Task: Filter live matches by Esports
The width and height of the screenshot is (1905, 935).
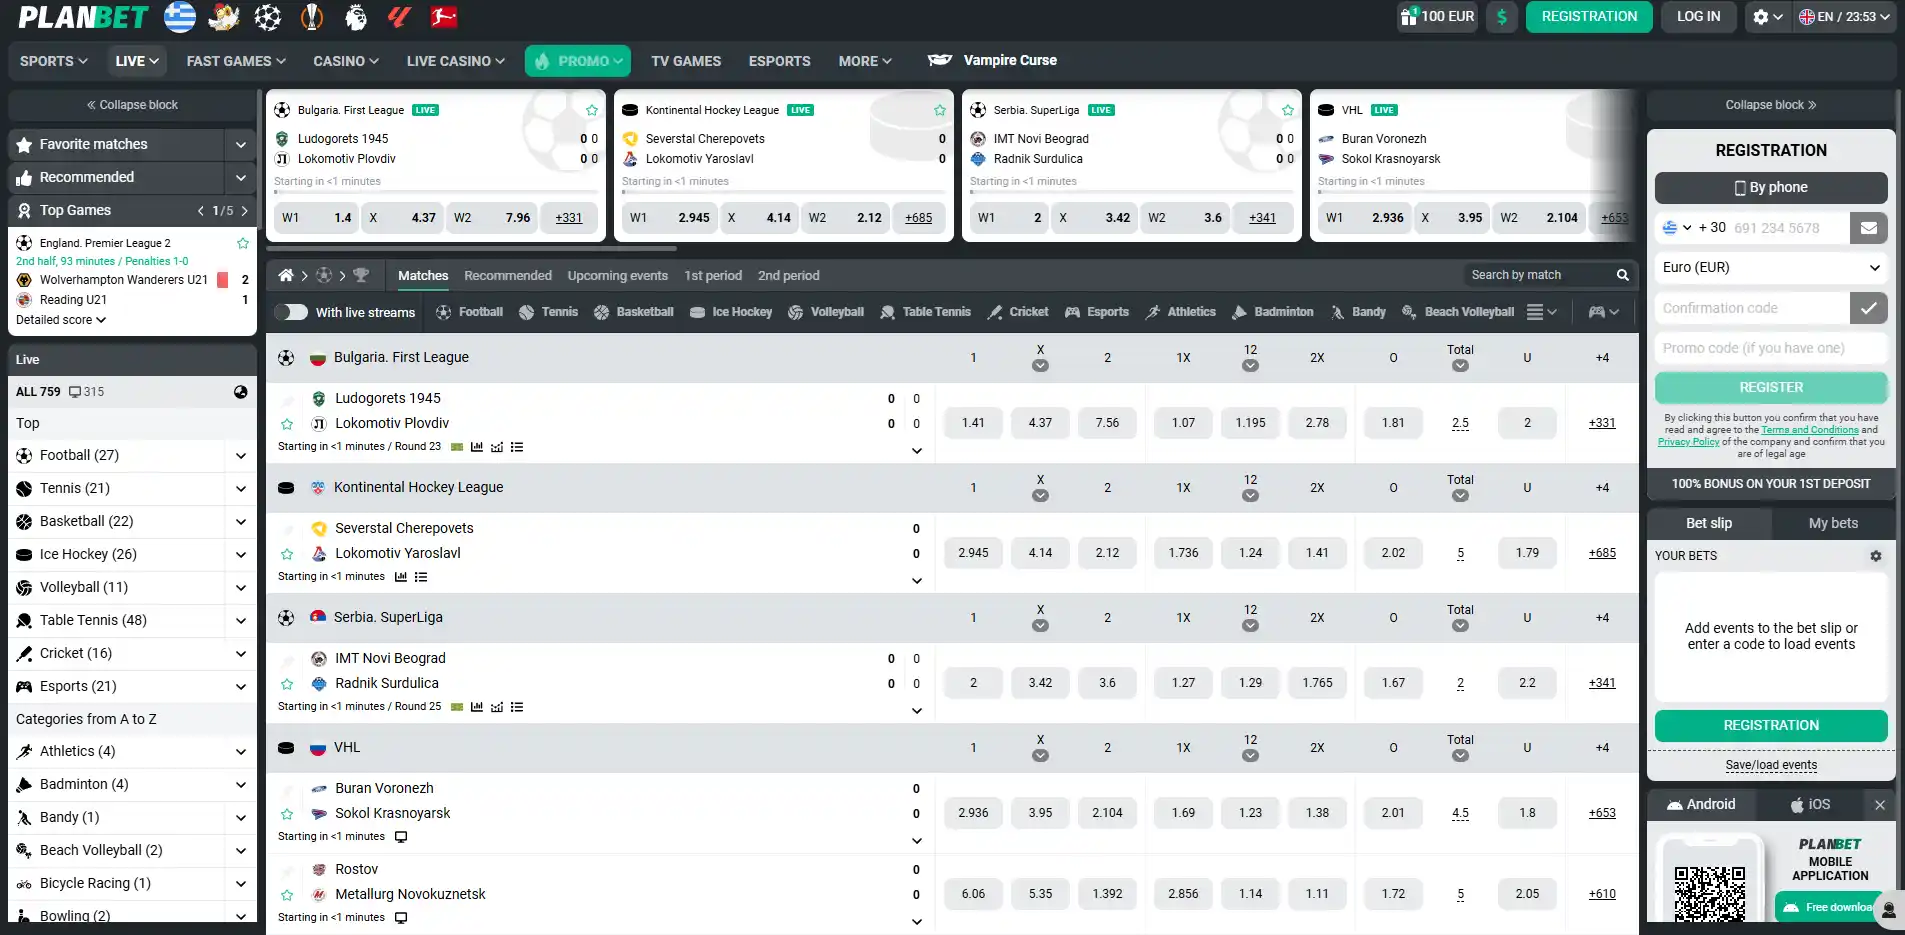Action: tap(1097, 312)
